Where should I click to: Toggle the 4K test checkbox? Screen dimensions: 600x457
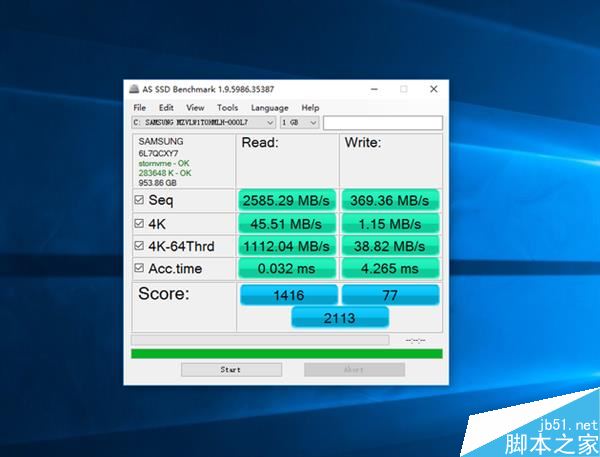click(x=139, y=223)
